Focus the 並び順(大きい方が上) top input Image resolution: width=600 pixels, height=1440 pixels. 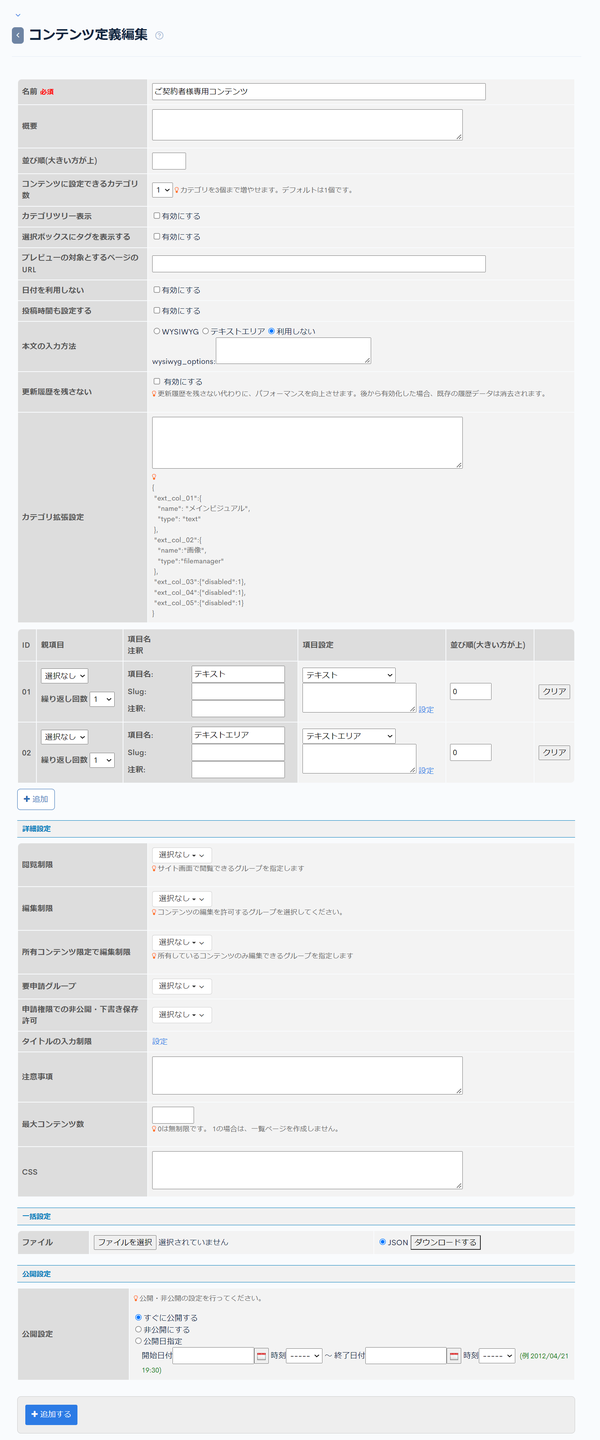coord(169,161)
